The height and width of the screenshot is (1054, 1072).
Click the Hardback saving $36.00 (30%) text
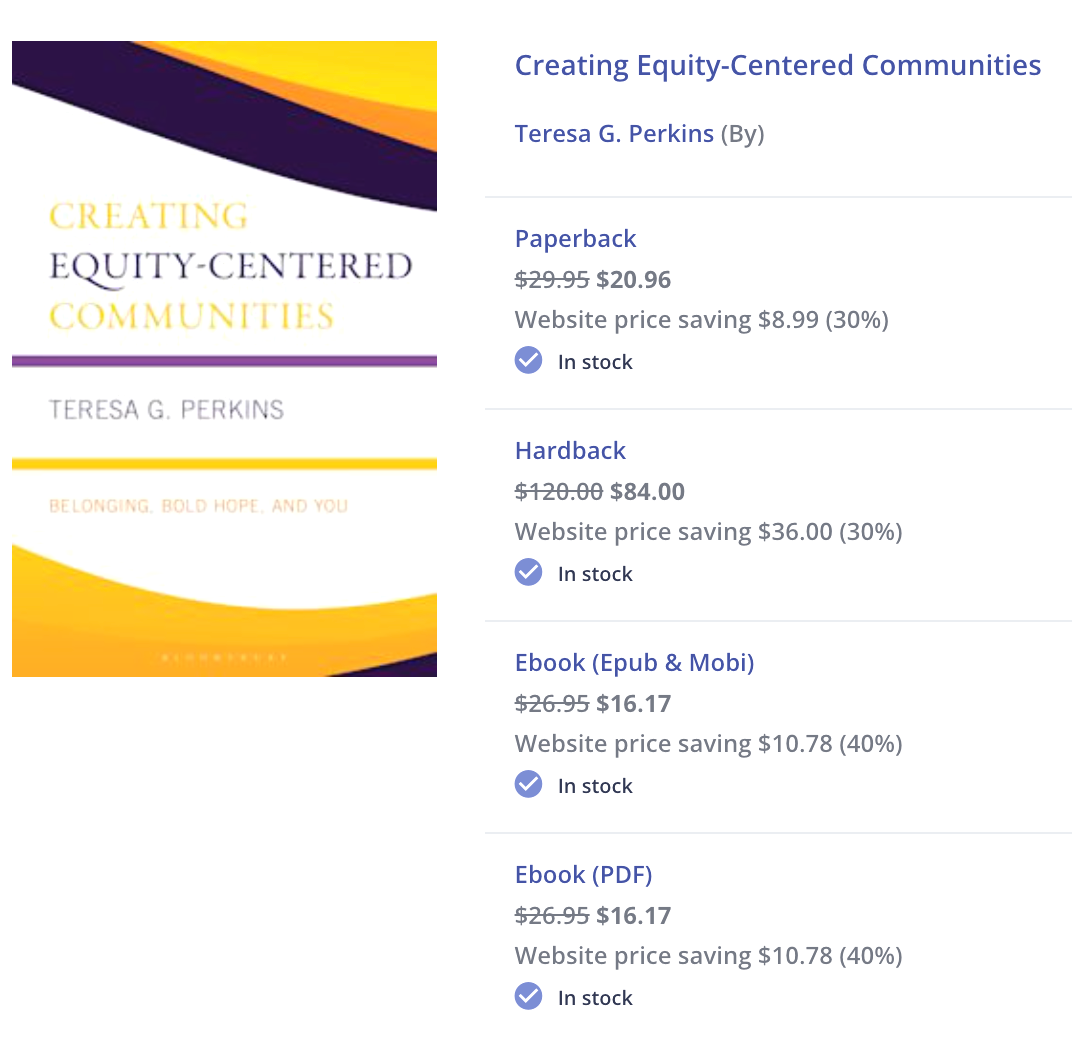point(708,532)
